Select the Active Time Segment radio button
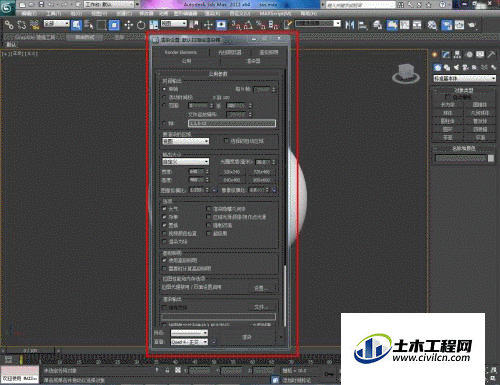The height and width of the screenshot is (385, 500). point(164,97)
